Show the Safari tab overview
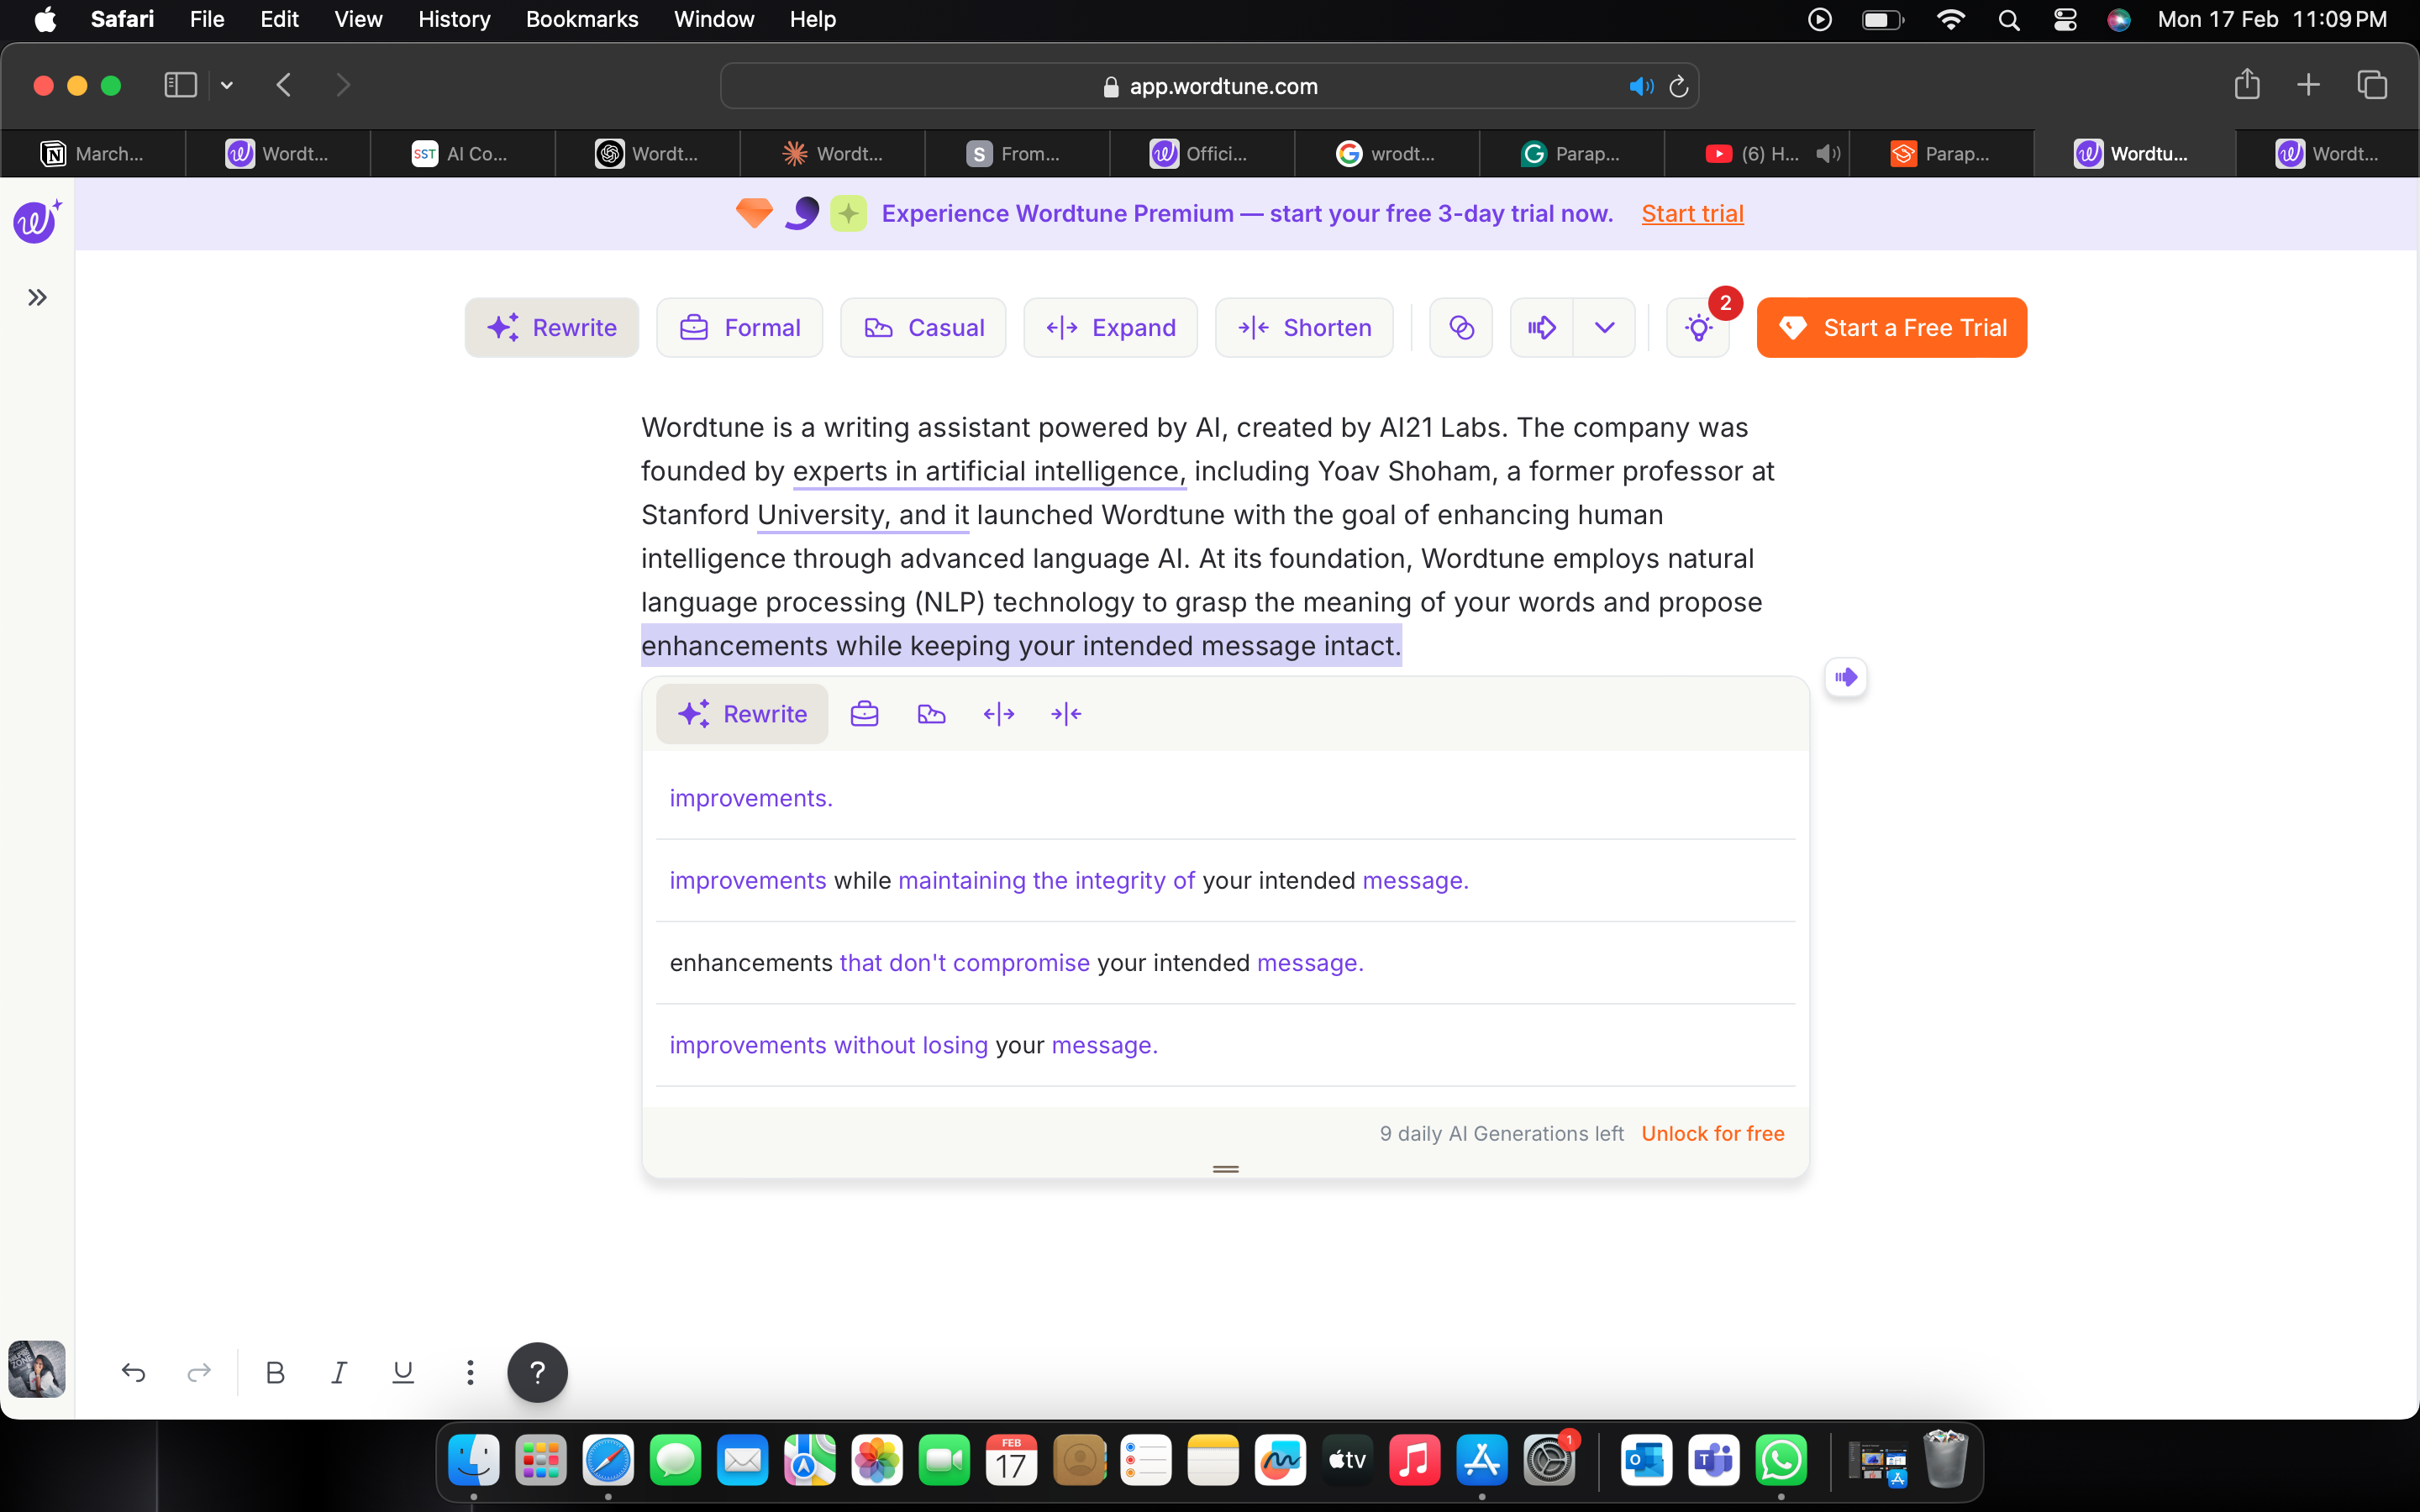The image size is (2420, 1512). point(2372,85)
